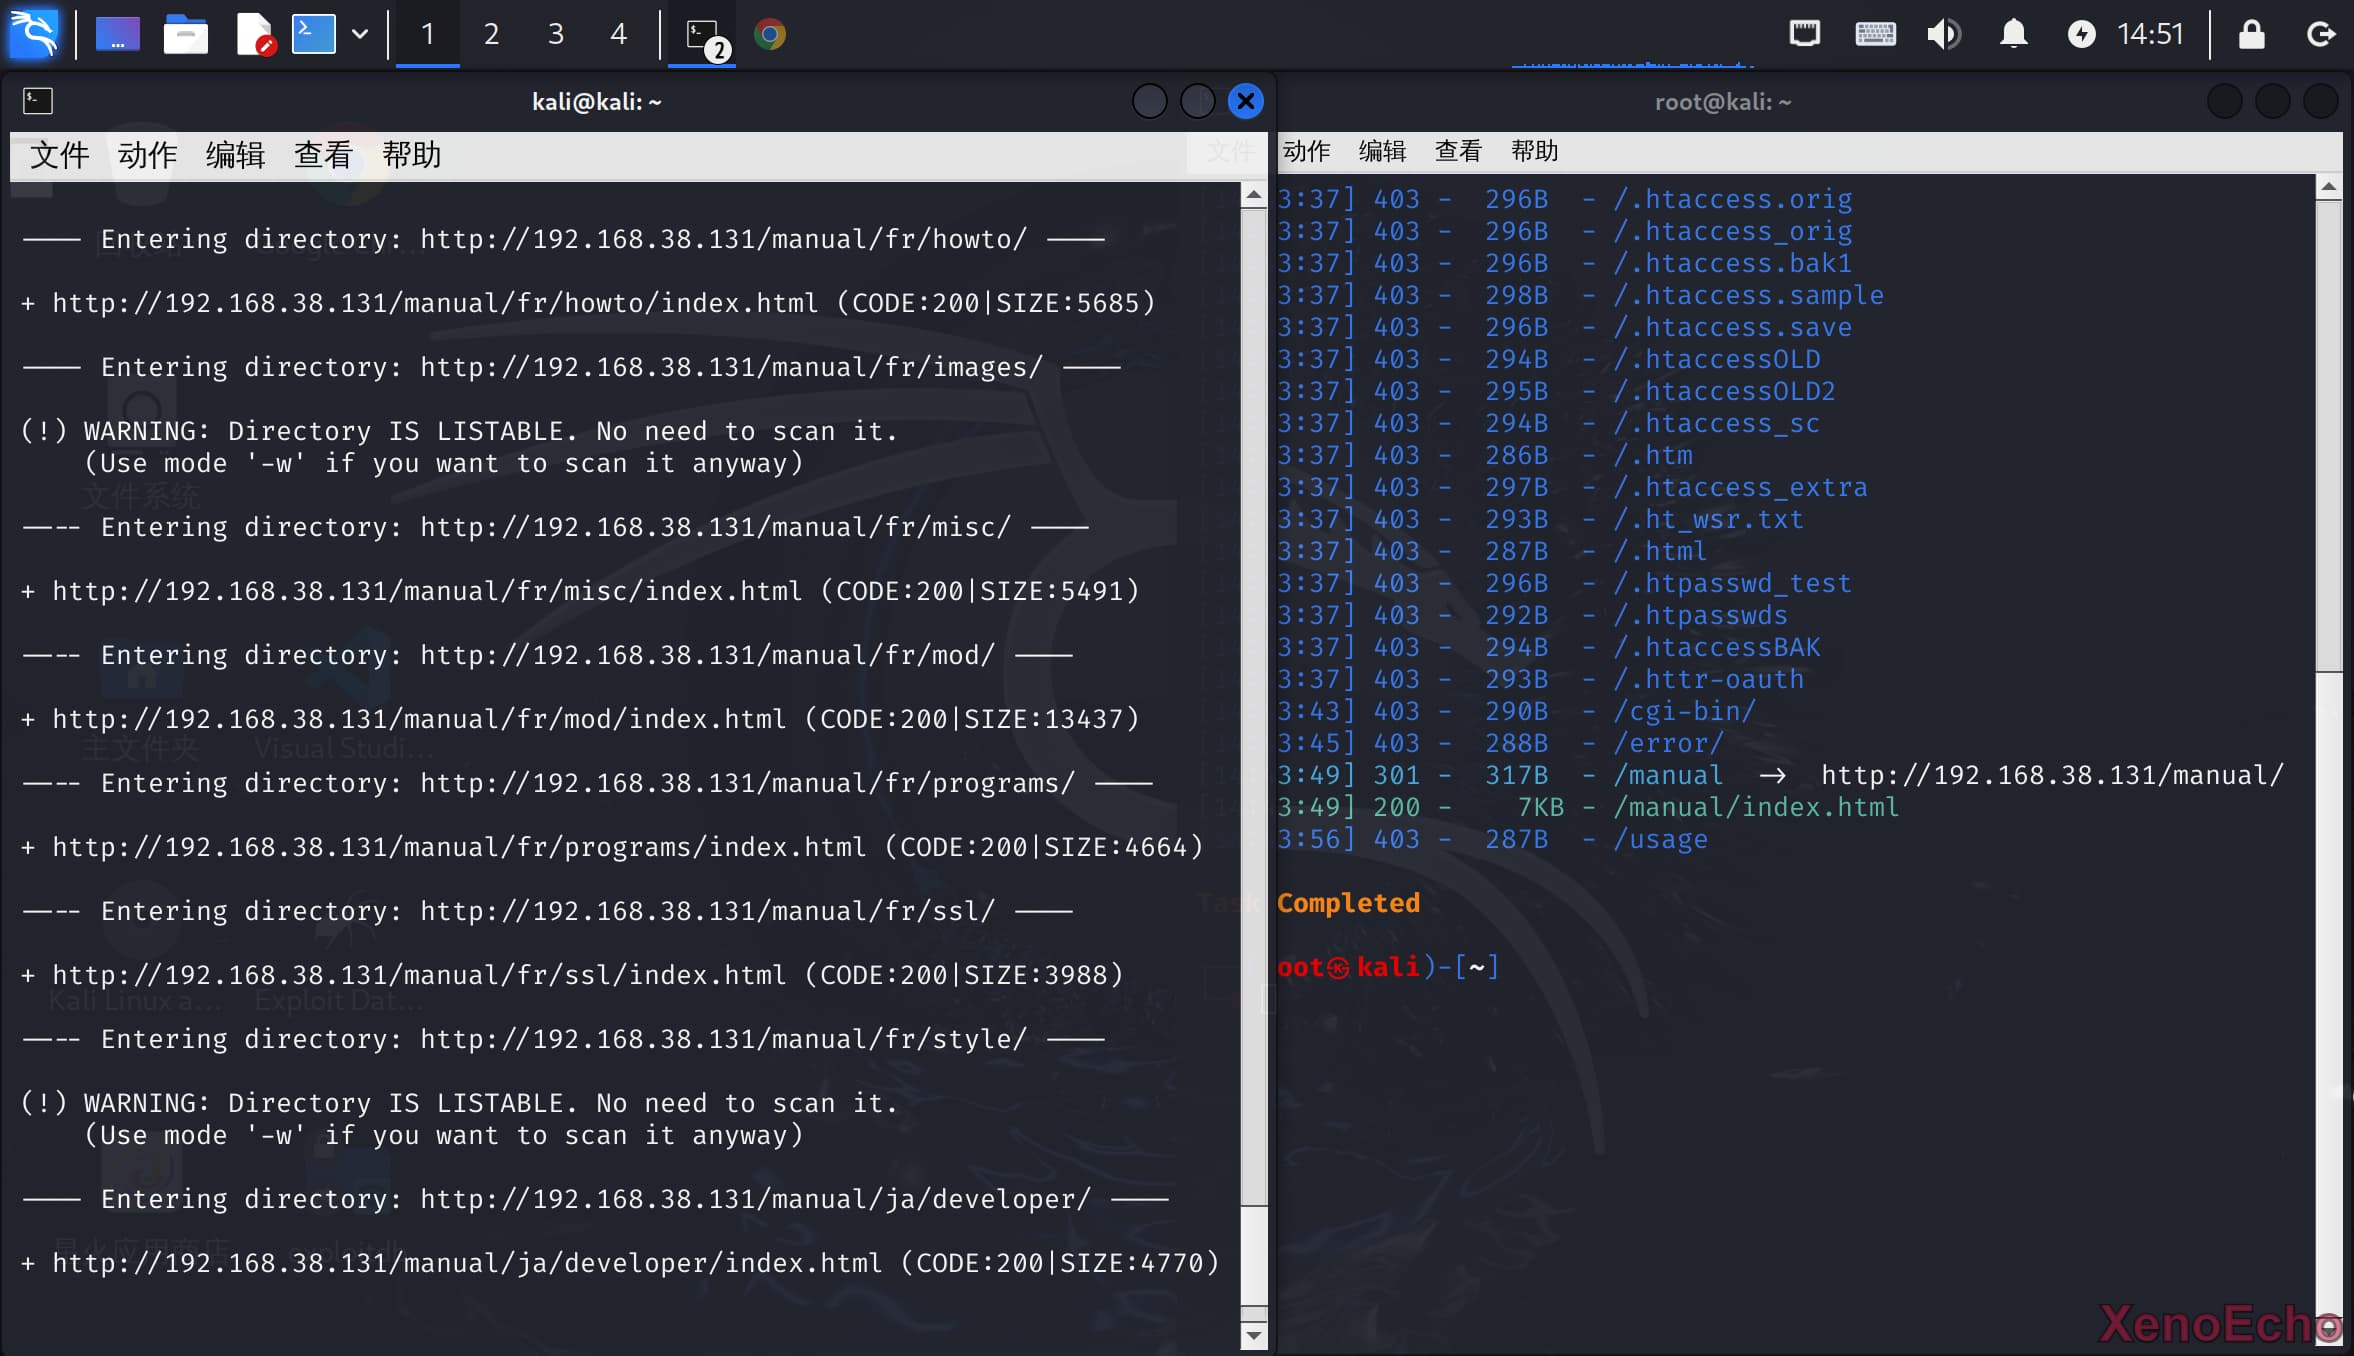The width and height of the screenshot is (2354, 1356).
Task: Open the 编辑 menu in root terminal
Action: click(x=1382, y=151)
